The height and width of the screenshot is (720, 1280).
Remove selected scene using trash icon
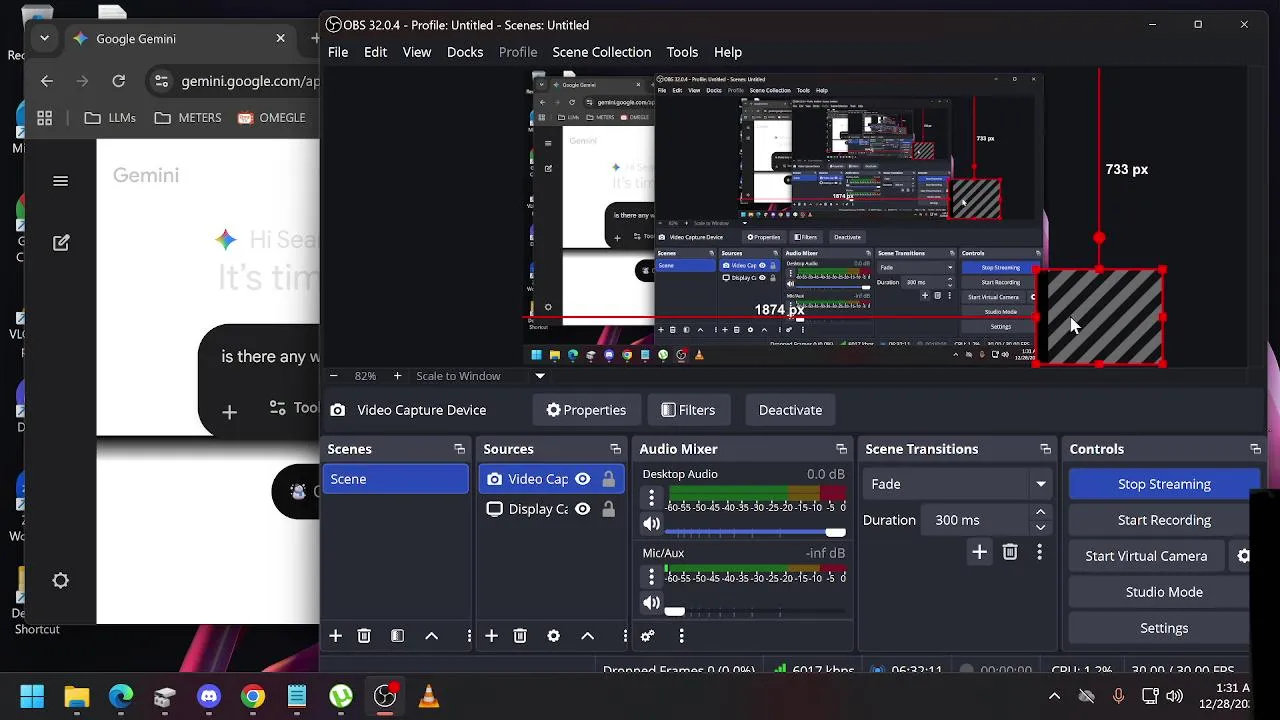[x=364, y=636]
